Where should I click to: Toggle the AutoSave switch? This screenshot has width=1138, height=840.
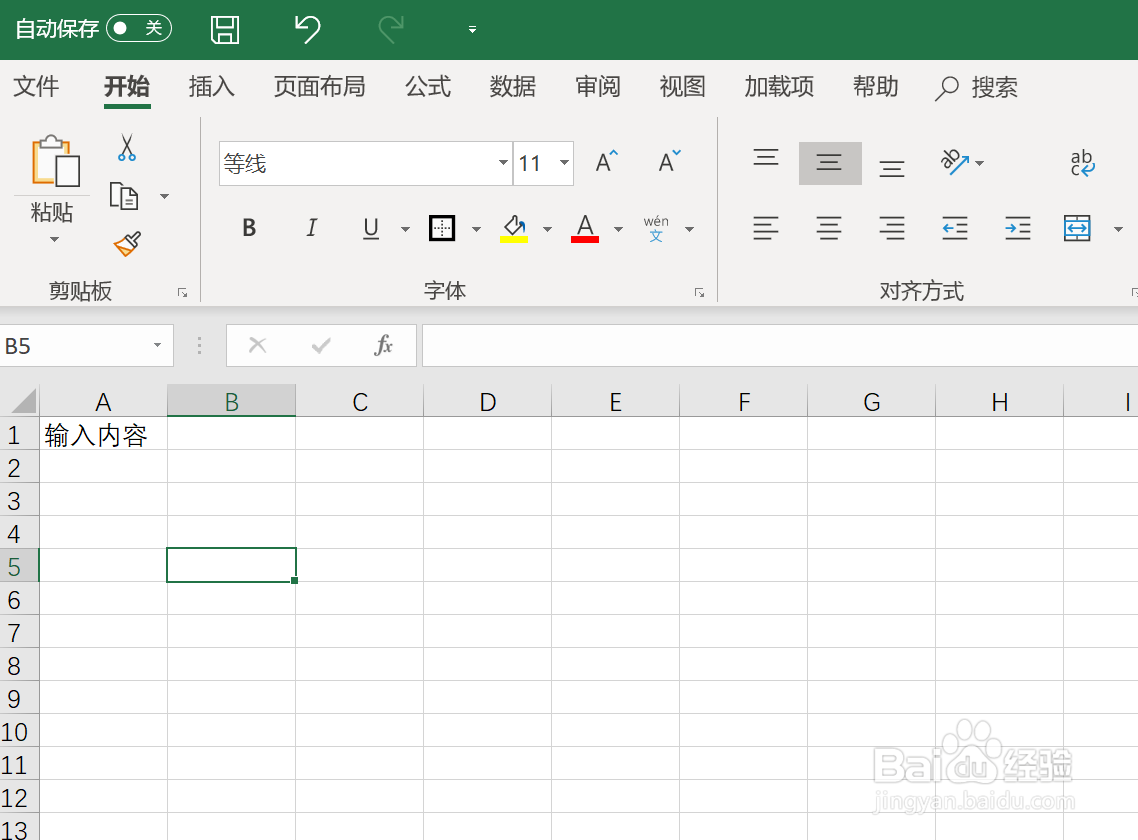pyautogui.click(x=139, y=28)
